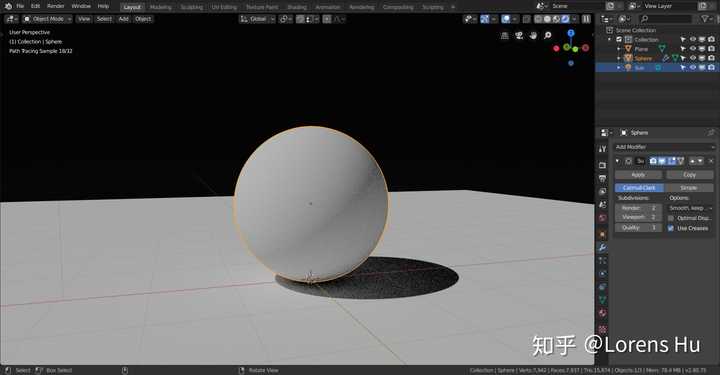The height and width of the screenshot is (375, 720).
Task: Open the Global transform orientation dropdown
Action: pos(257,19)
